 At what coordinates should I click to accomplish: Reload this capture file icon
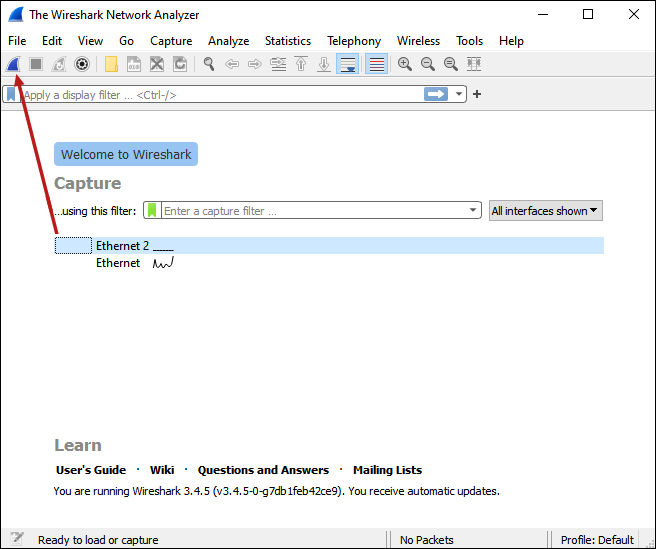pyautogui.click(x=180, y=64)
